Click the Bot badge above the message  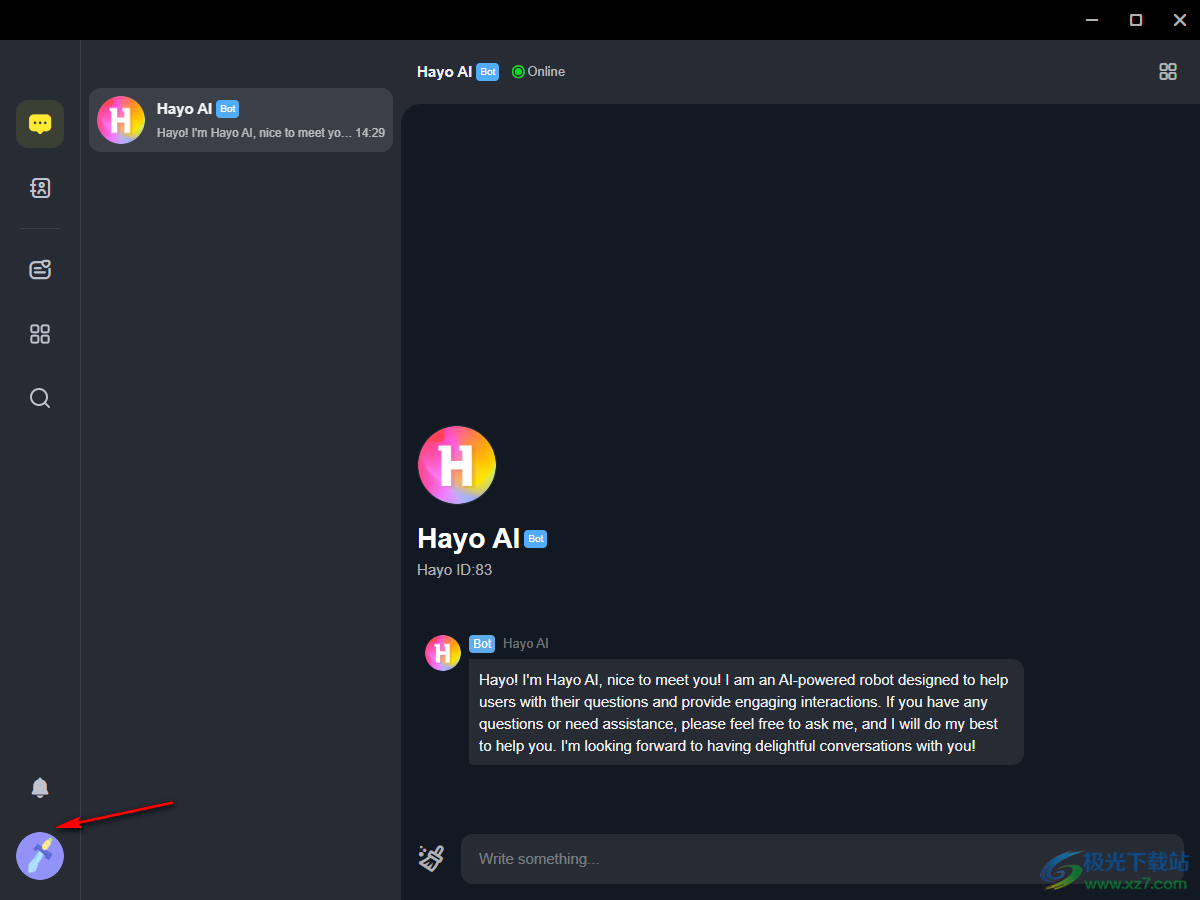coord(482,644)
